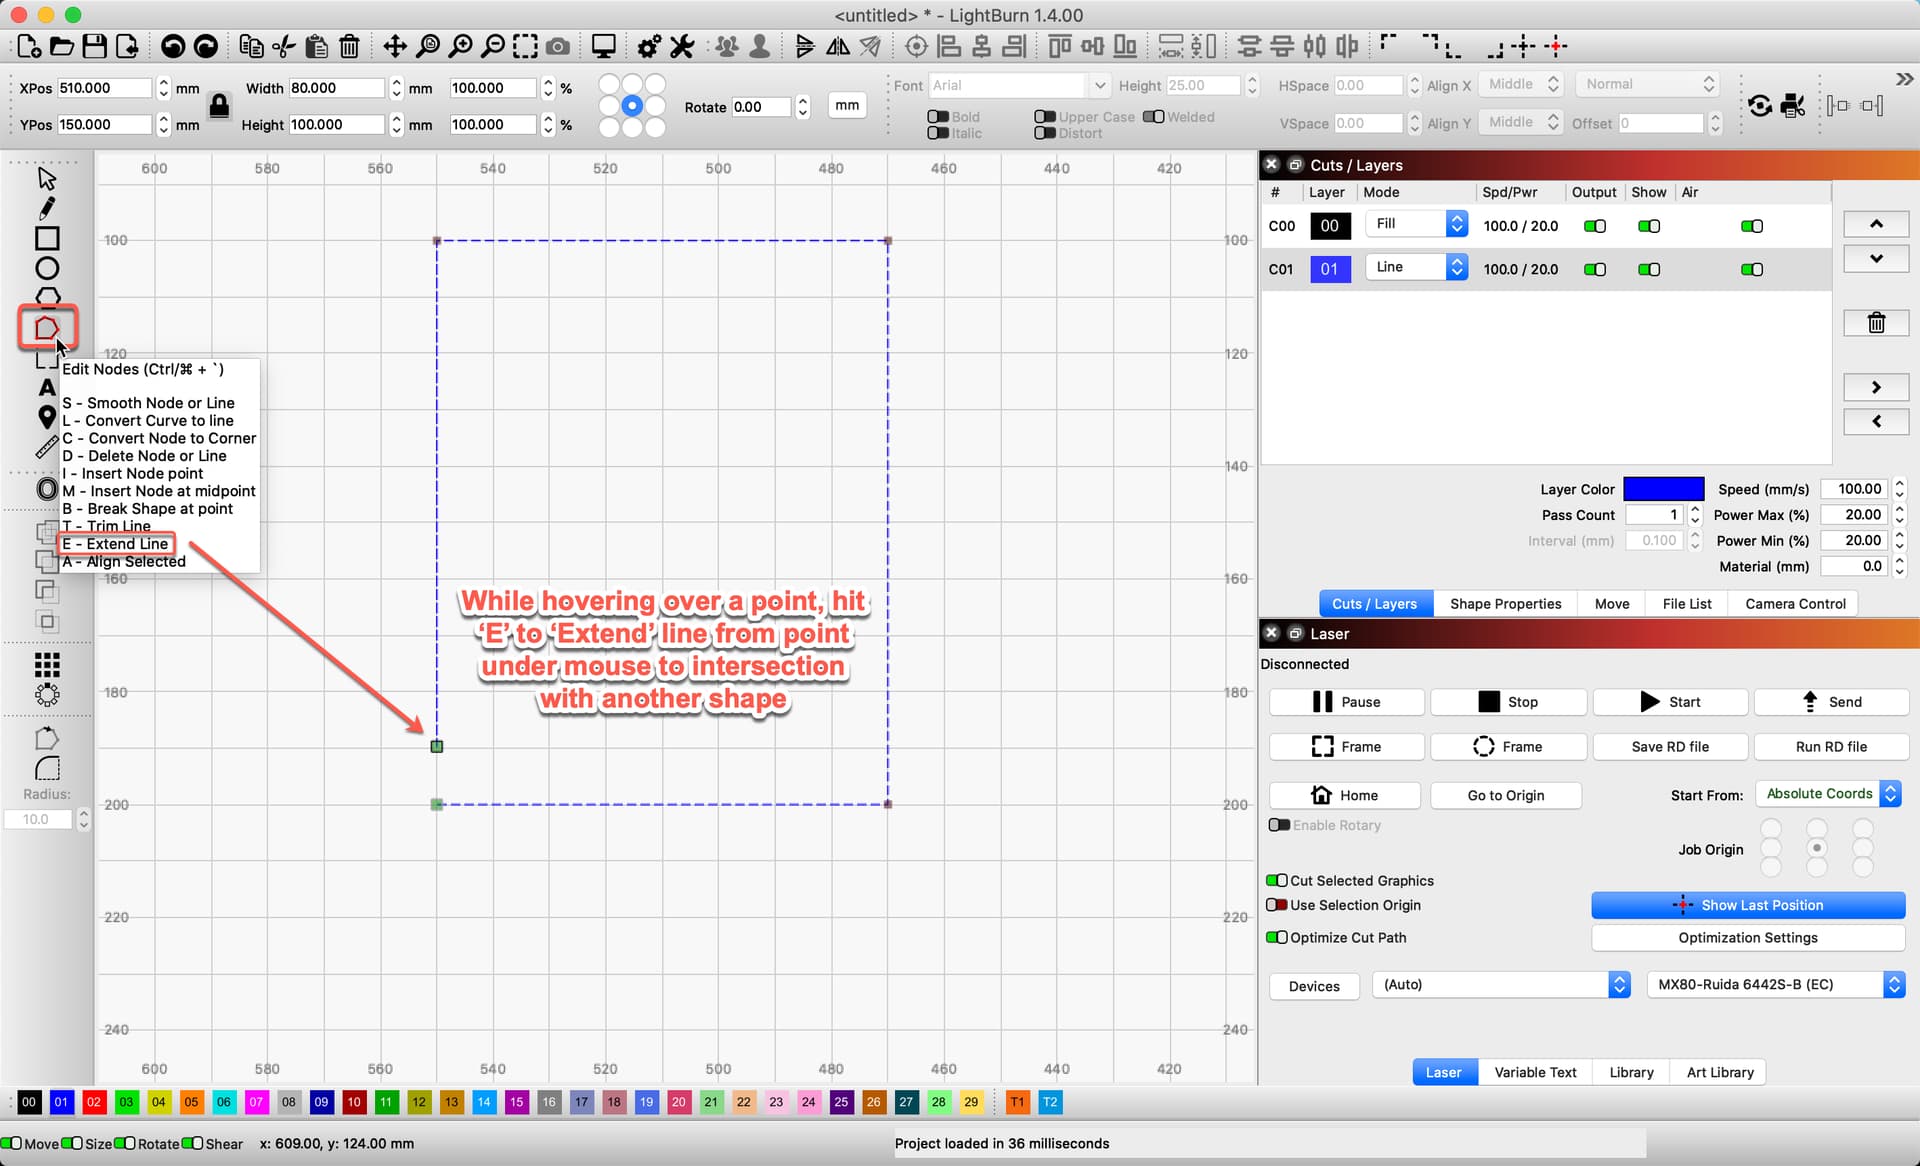
Task: Select the Grid Array tool
Action: pos(46,664)
